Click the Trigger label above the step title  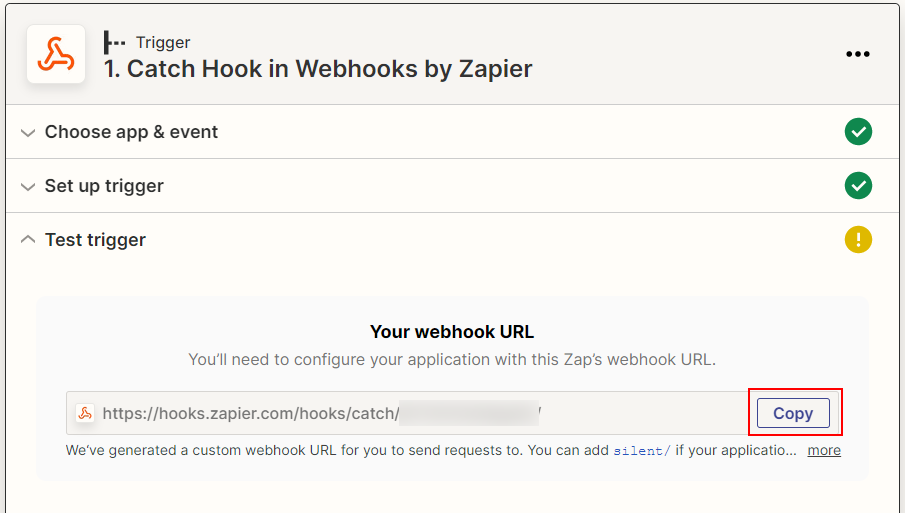point(163,42)
